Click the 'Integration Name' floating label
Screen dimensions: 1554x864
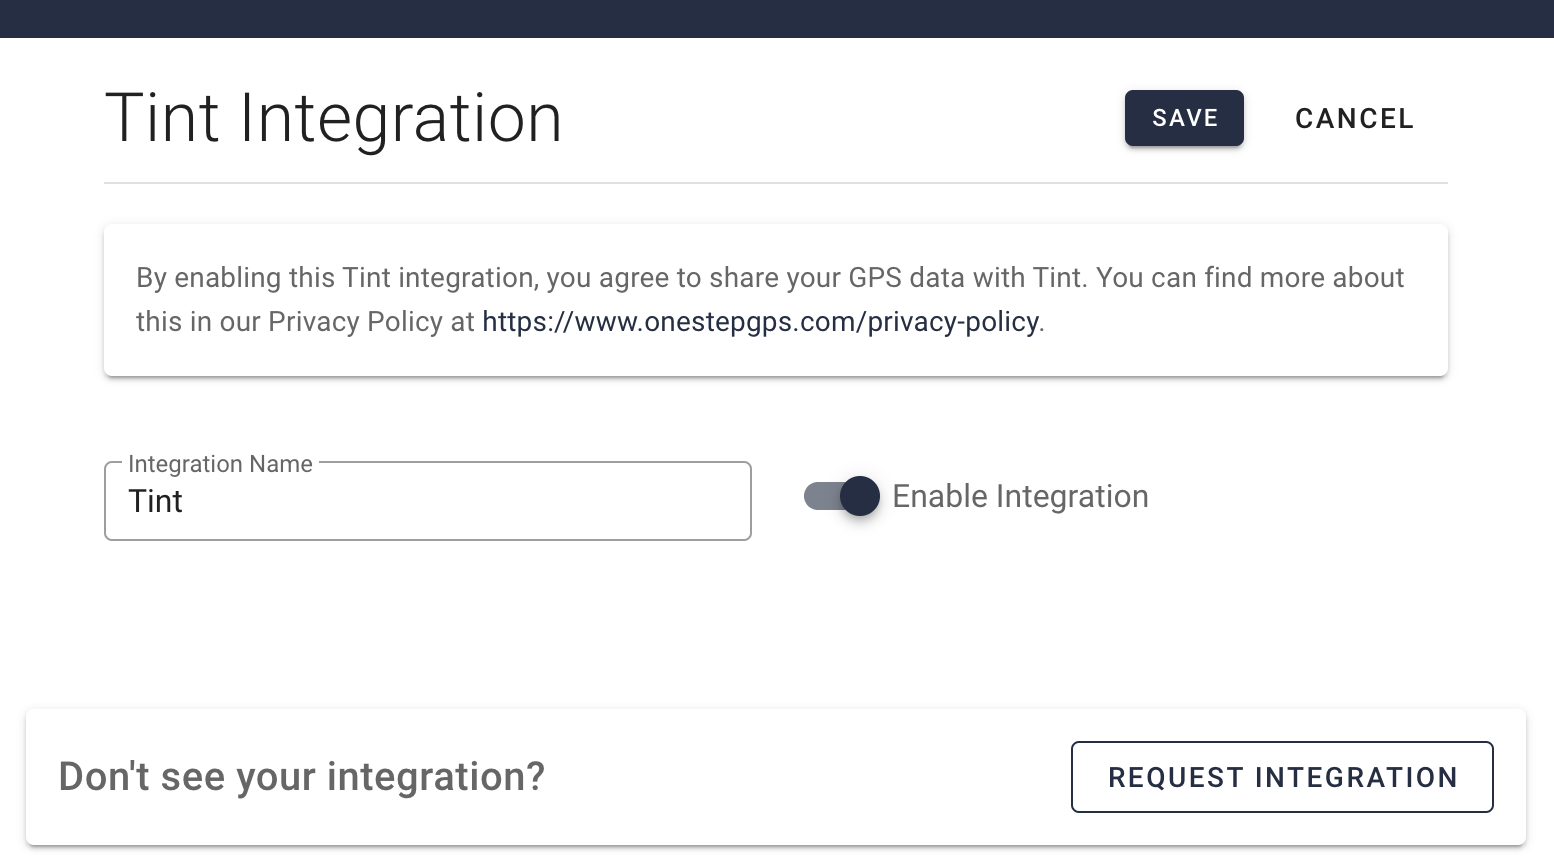click(220, 464)
